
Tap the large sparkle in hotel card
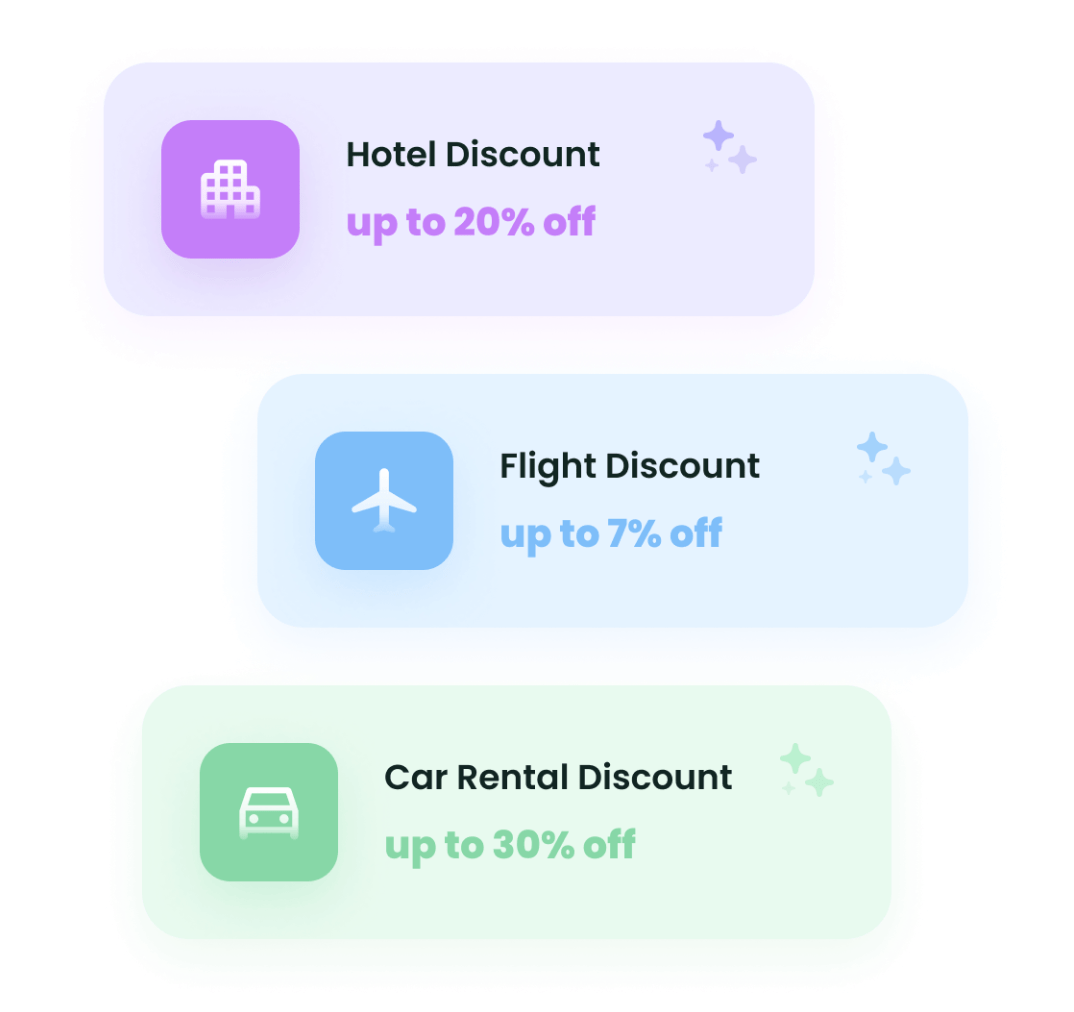[x=719, y=135]
